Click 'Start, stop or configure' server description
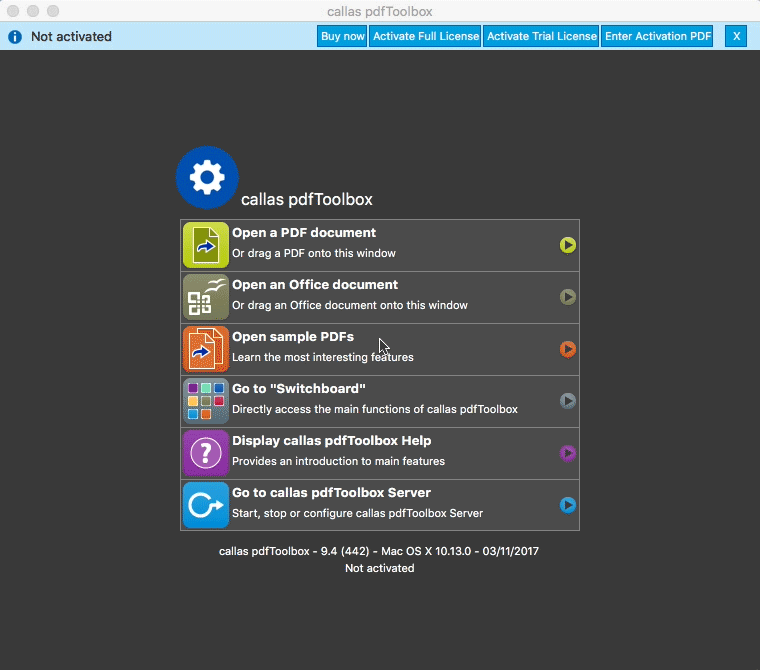 tap(357, 513)
